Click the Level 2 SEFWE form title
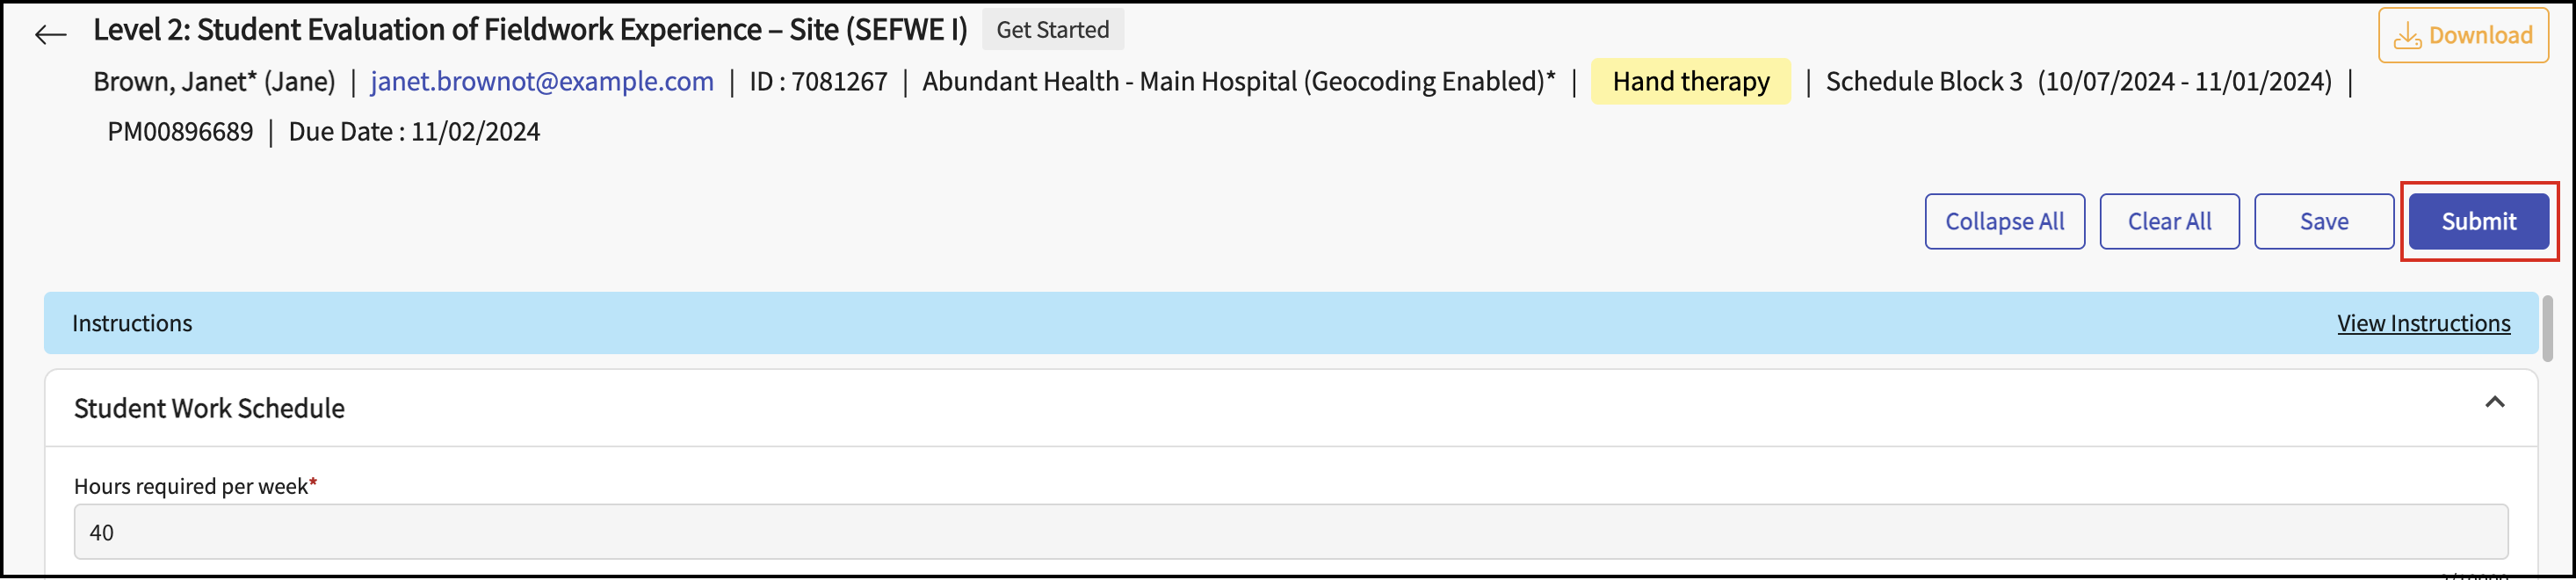Image resolution: width=2576 pixels, height=580 pixels. 530,30
